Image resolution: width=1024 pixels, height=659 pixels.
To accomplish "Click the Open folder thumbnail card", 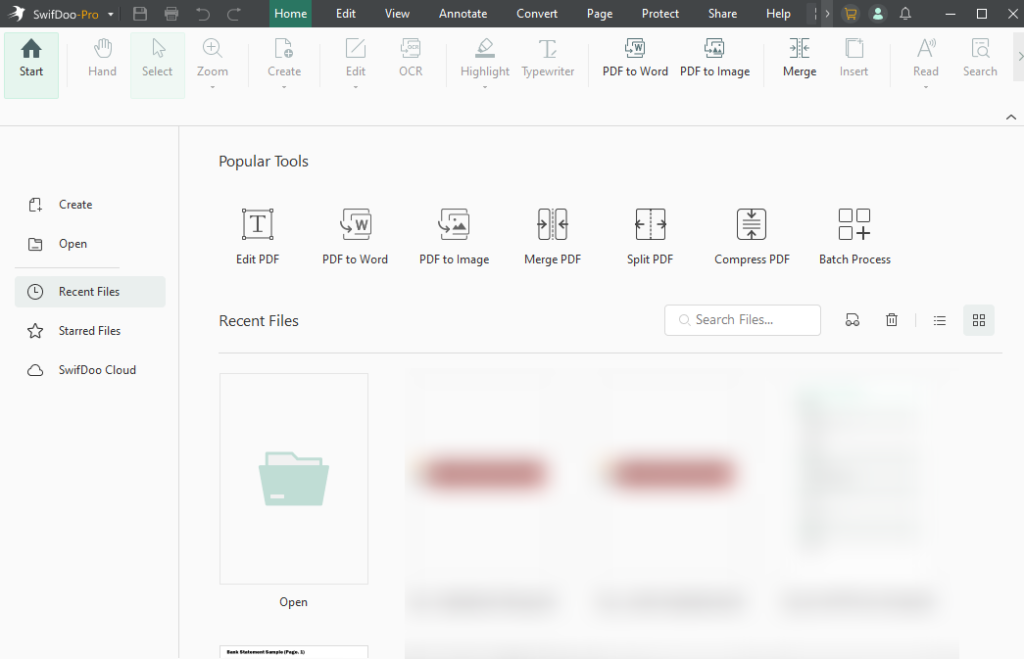I will [x=294, y=479].
